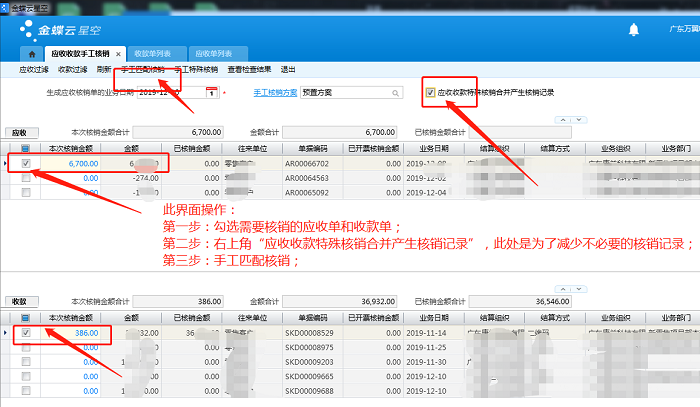Open the 应收过滤 filter
Screen dimensions: 700x407
click(35, 70)
